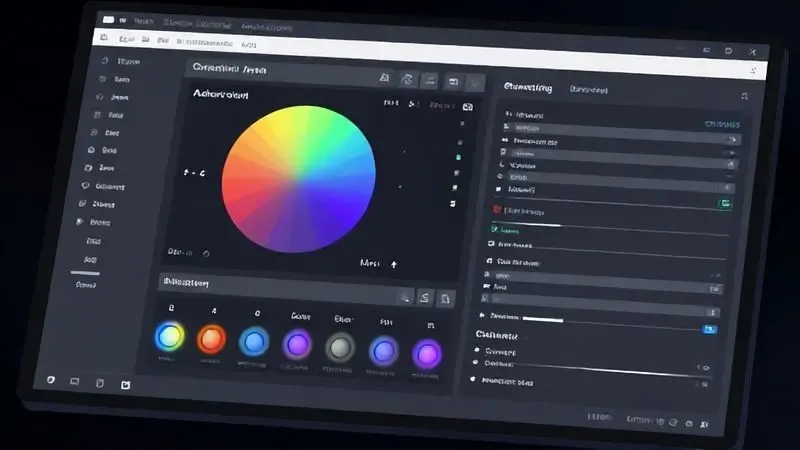800x450 pixels.
Task: Click the stacked-lines icon in the color panel header
Action: click(x=430, y=80)
